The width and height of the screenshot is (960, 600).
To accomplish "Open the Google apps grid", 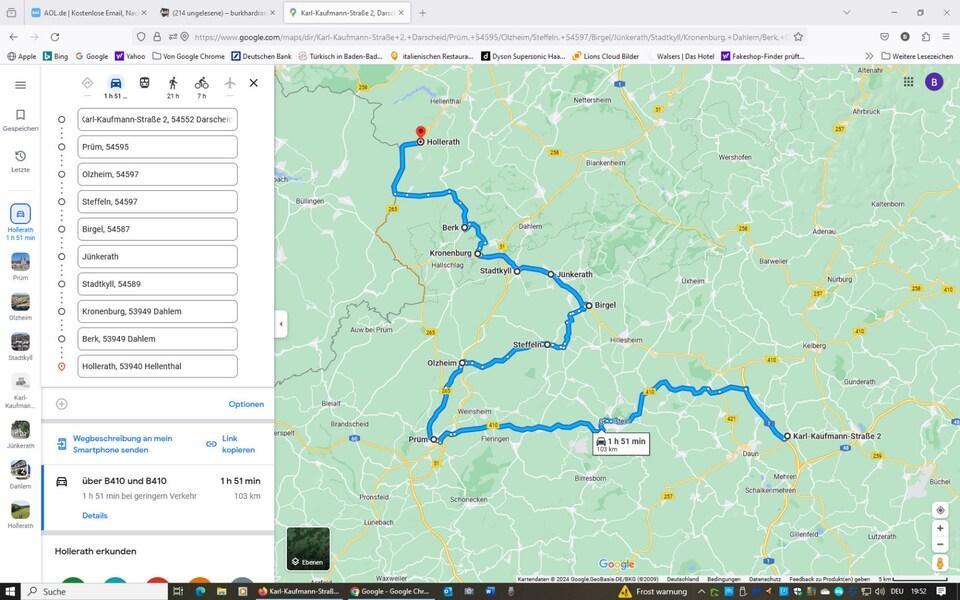I will [908, 82].
